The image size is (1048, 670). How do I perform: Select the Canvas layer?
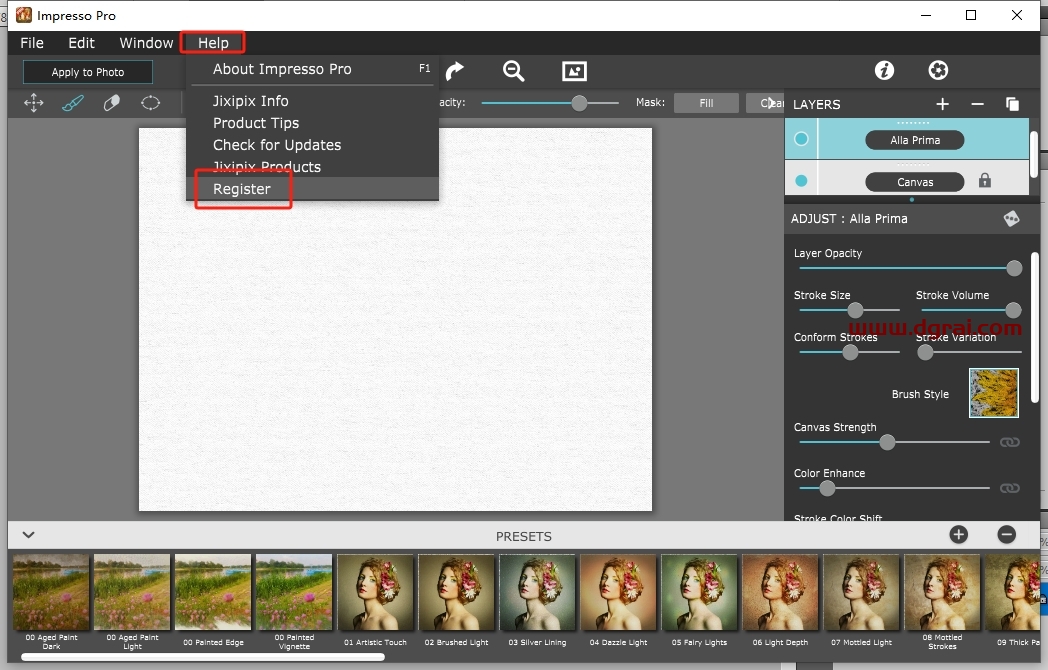pyautogui.click(x=914, y=182)
